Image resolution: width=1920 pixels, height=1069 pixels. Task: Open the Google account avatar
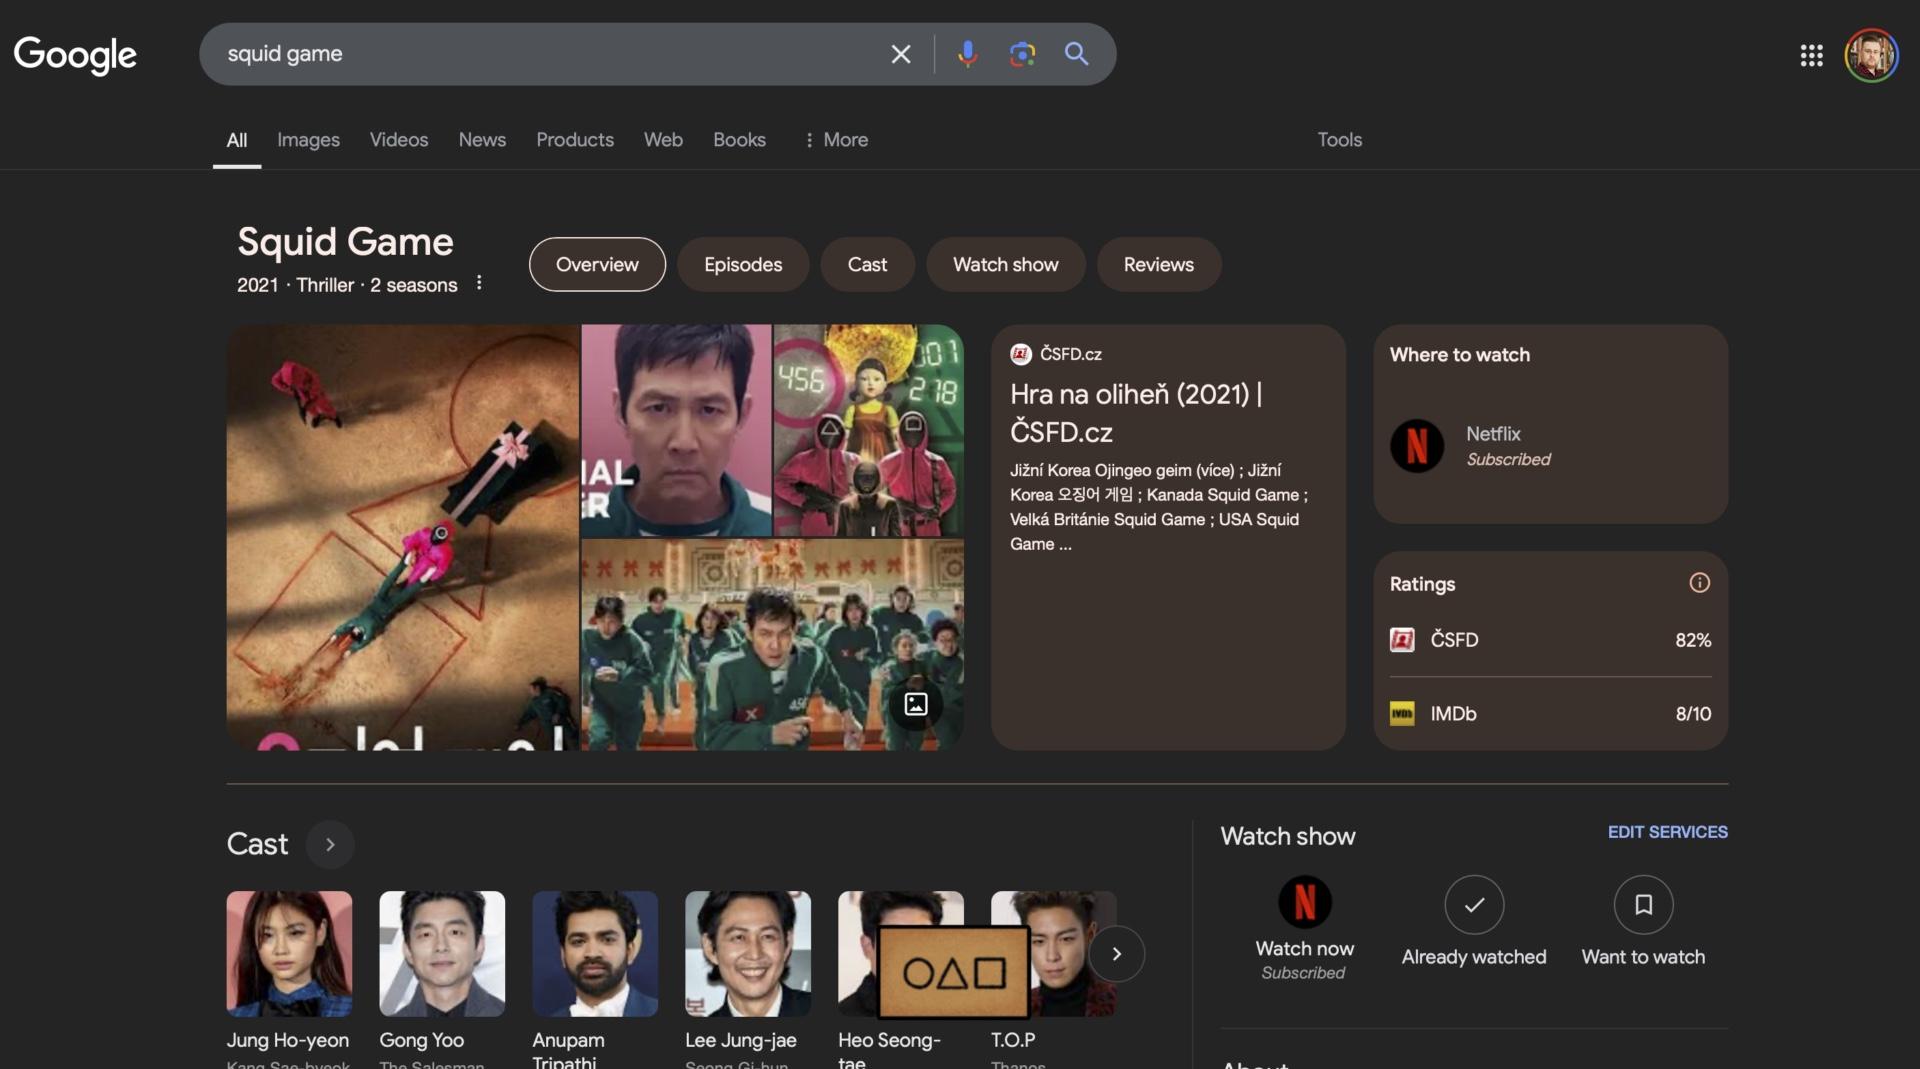click(x=1871, y=55)
